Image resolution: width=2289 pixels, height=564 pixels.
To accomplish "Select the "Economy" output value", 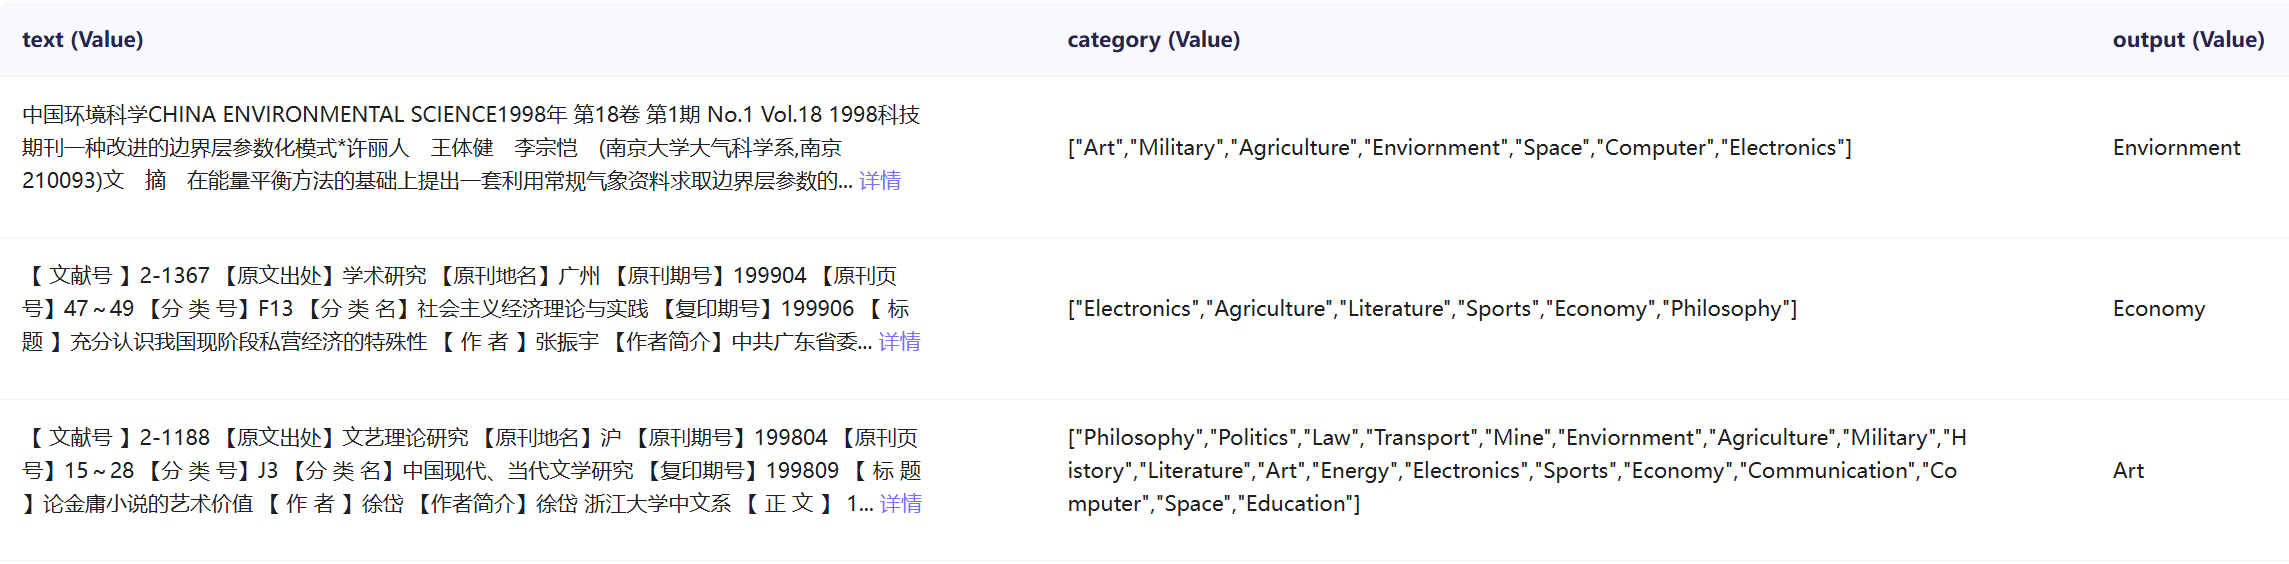I will coord(2158,309).
